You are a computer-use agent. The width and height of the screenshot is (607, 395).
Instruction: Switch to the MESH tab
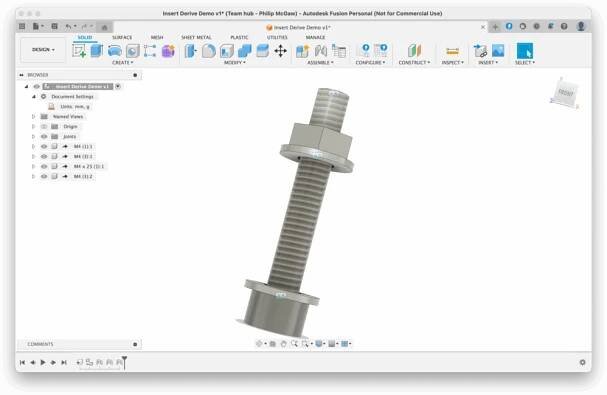click(157, 38)
